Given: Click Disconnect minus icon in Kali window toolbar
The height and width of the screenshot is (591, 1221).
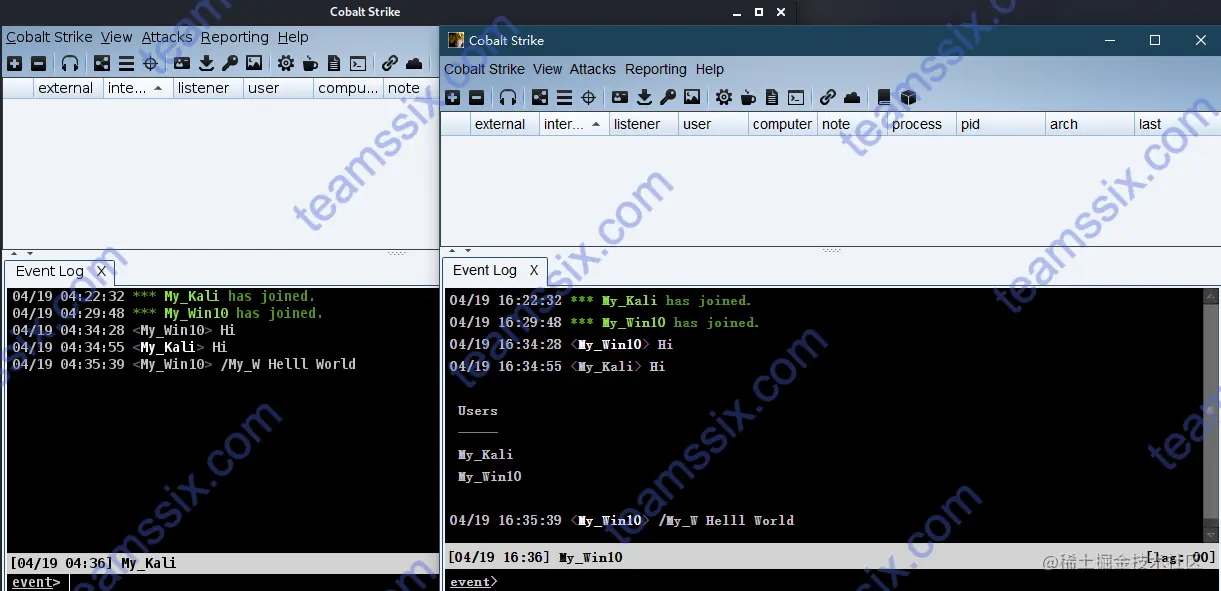Looking at the screenshot, I should 39,63.
